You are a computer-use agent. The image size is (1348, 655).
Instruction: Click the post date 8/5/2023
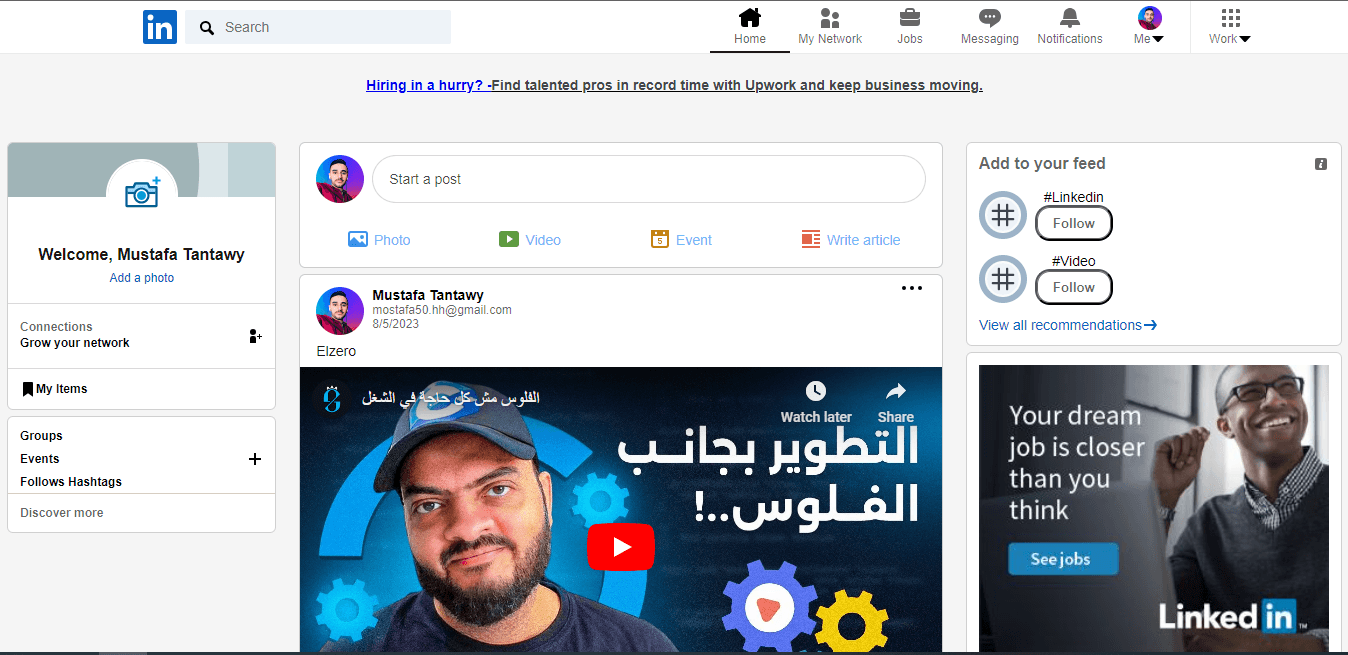[396, 324]
